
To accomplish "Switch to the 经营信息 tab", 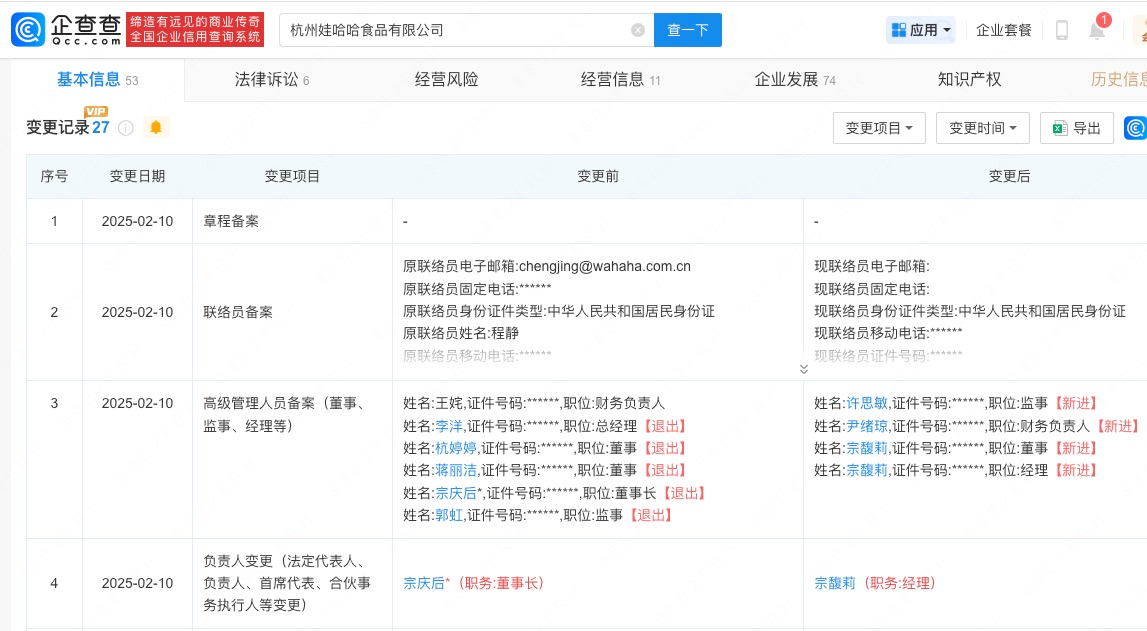I will tap(620, 80).
